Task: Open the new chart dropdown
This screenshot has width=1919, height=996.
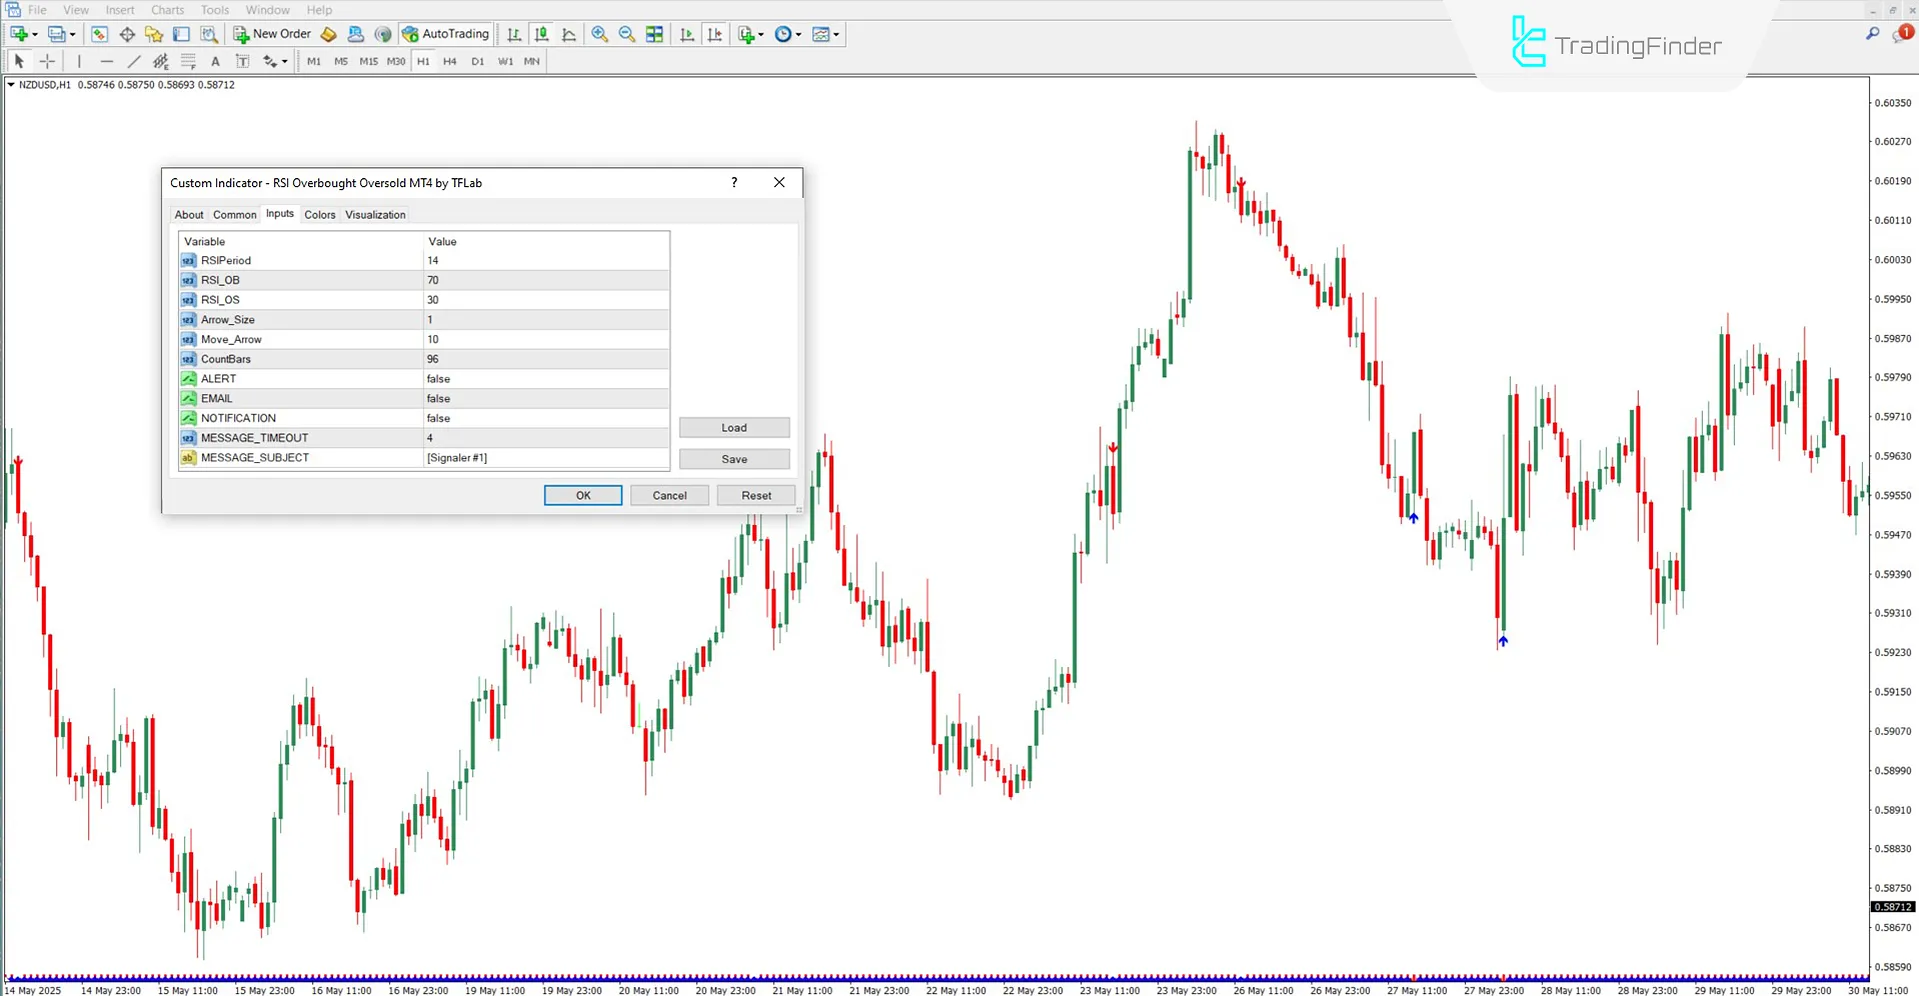Action: pos(35,33)
